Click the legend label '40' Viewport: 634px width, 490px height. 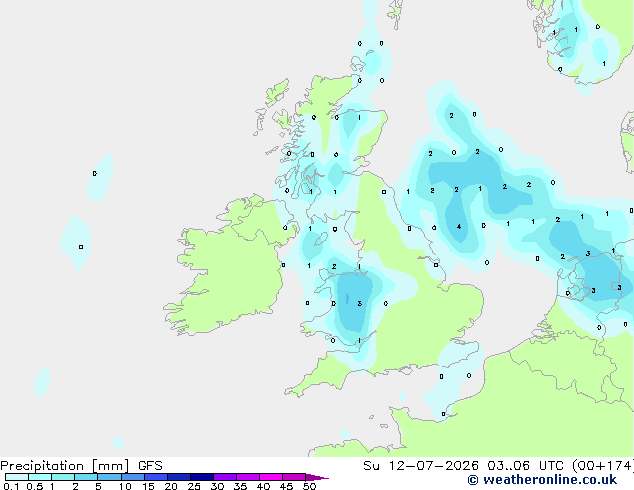tap(263, 486)
